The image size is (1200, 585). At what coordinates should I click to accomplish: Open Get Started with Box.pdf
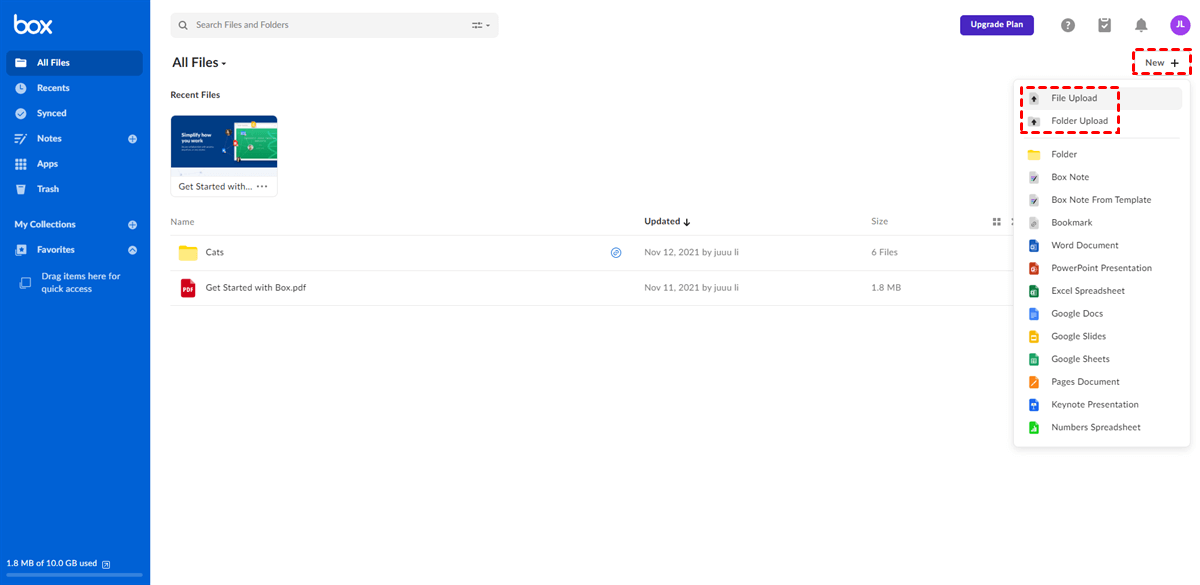(256, 288)
